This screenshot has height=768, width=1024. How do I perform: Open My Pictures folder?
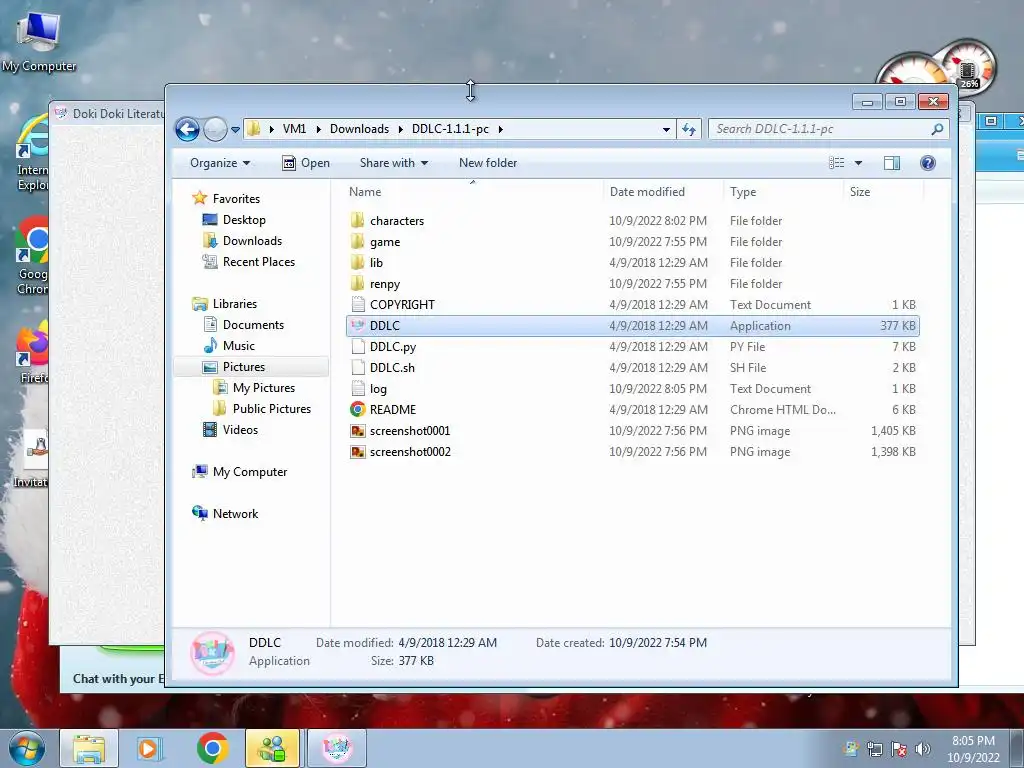tap(264, 388)
